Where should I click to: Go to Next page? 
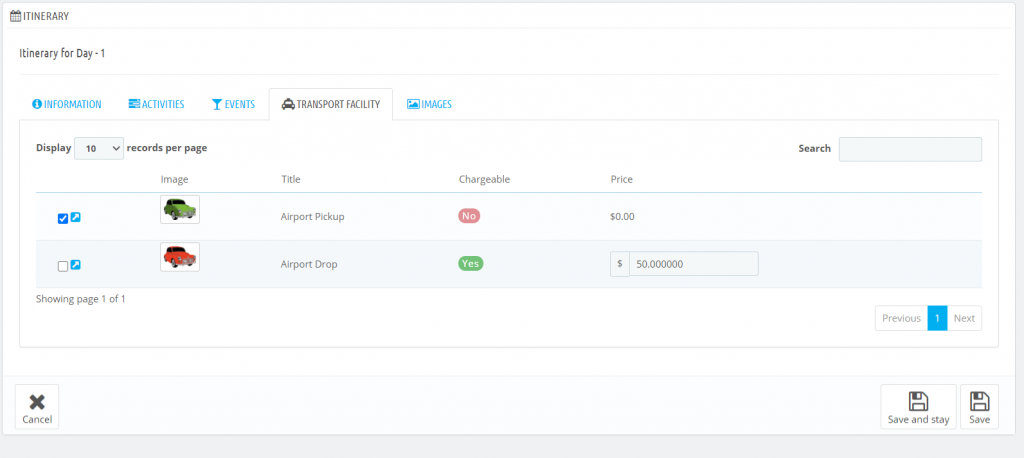pyautogui.click(x=964, y=318)
